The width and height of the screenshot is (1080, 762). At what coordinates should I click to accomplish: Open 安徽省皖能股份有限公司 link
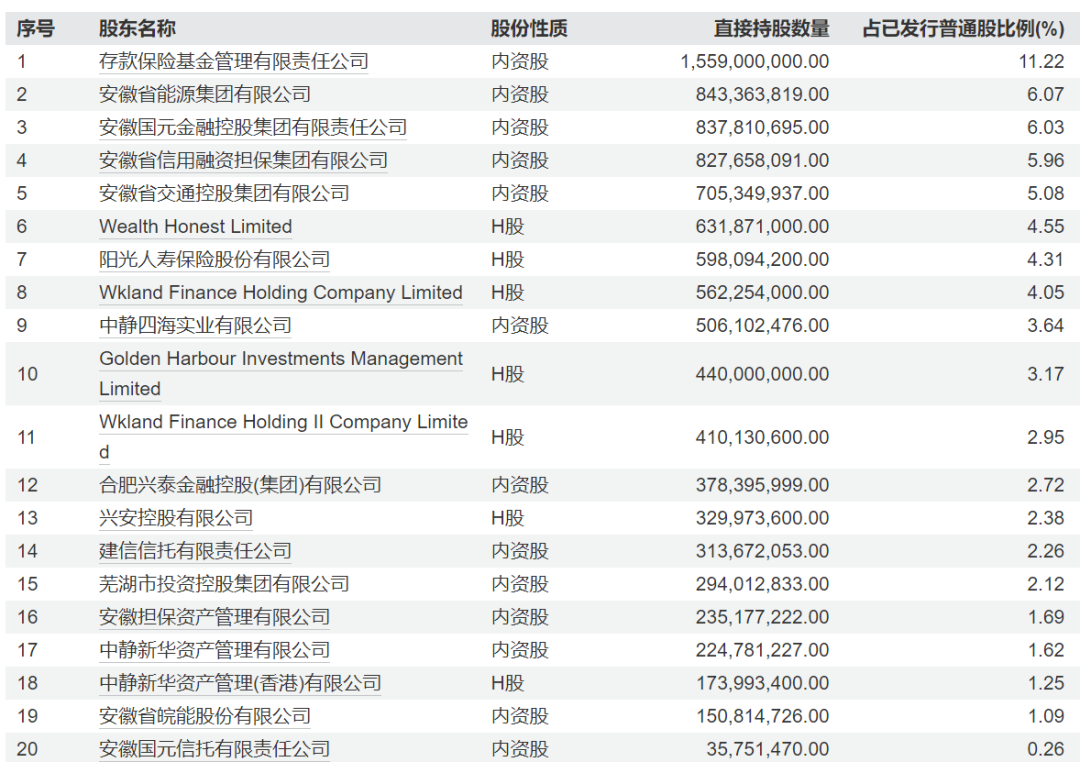pyautogui.click(x=205, y=717)
